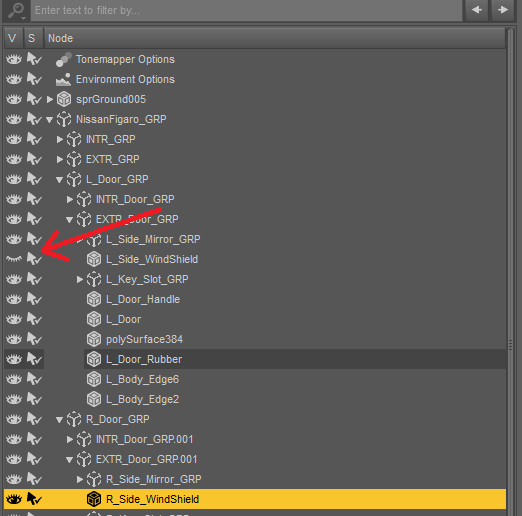The height and width of the screenshot is (516, 522).
Task: Toggle selectability arrow for L_Side_WindShield
Action: tap(34, 259)
